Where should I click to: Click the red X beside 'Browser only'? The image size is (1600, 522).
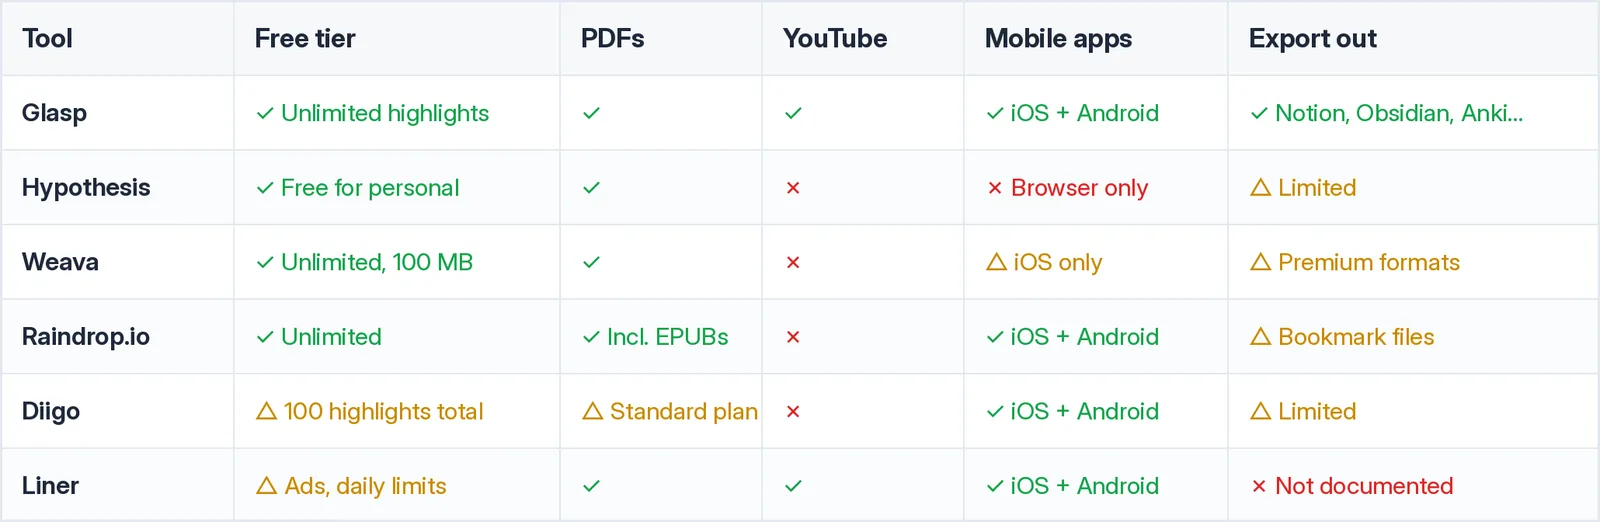(x=995, y=188)
